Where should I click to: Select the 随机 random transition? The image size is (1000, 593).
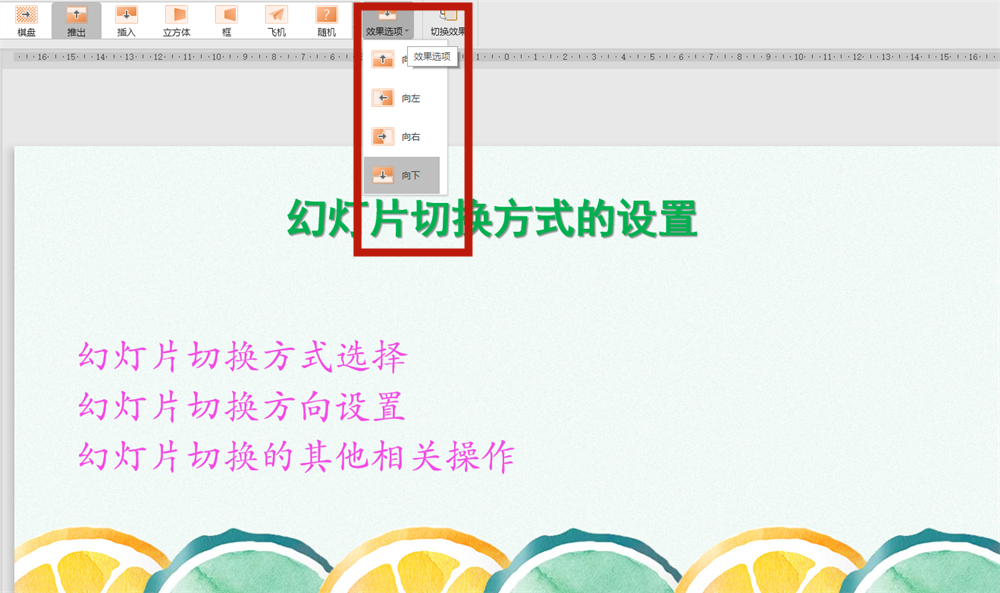point(327,20)
